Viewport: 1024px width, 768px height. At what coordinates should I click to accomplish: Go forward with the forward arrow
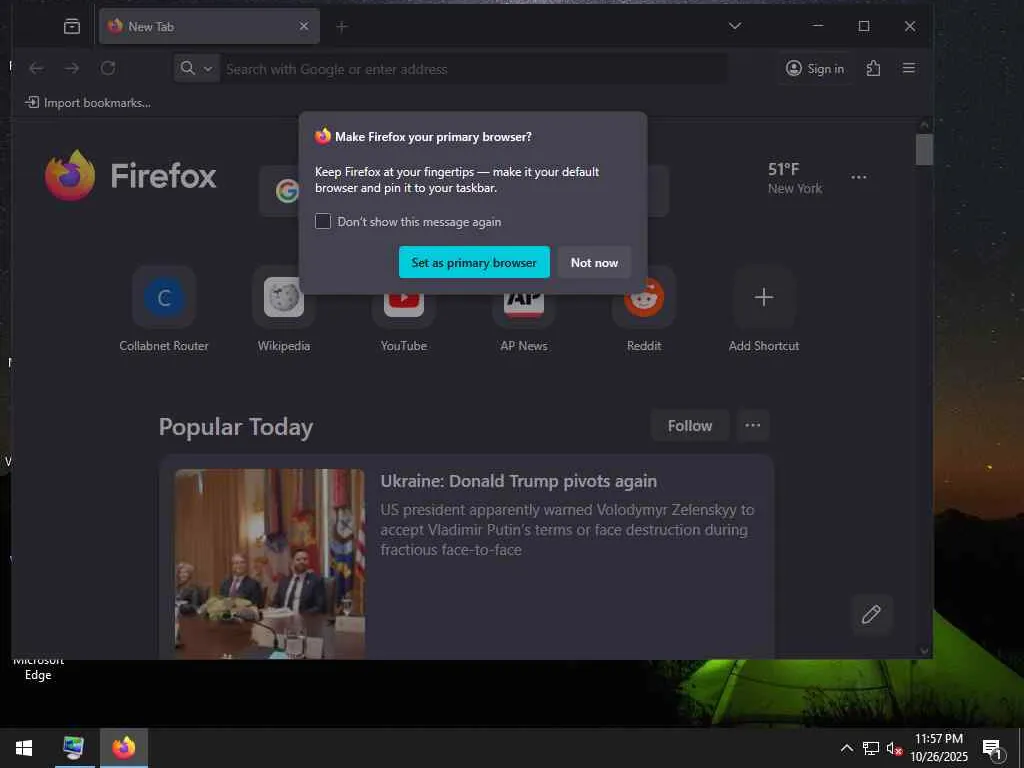(72, 68)
